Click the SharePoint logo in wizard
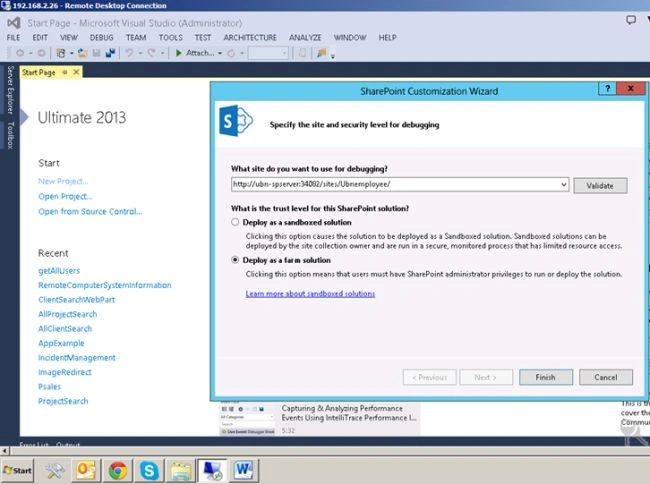Screen dimensions: 650x484 (x=235, y=120)
